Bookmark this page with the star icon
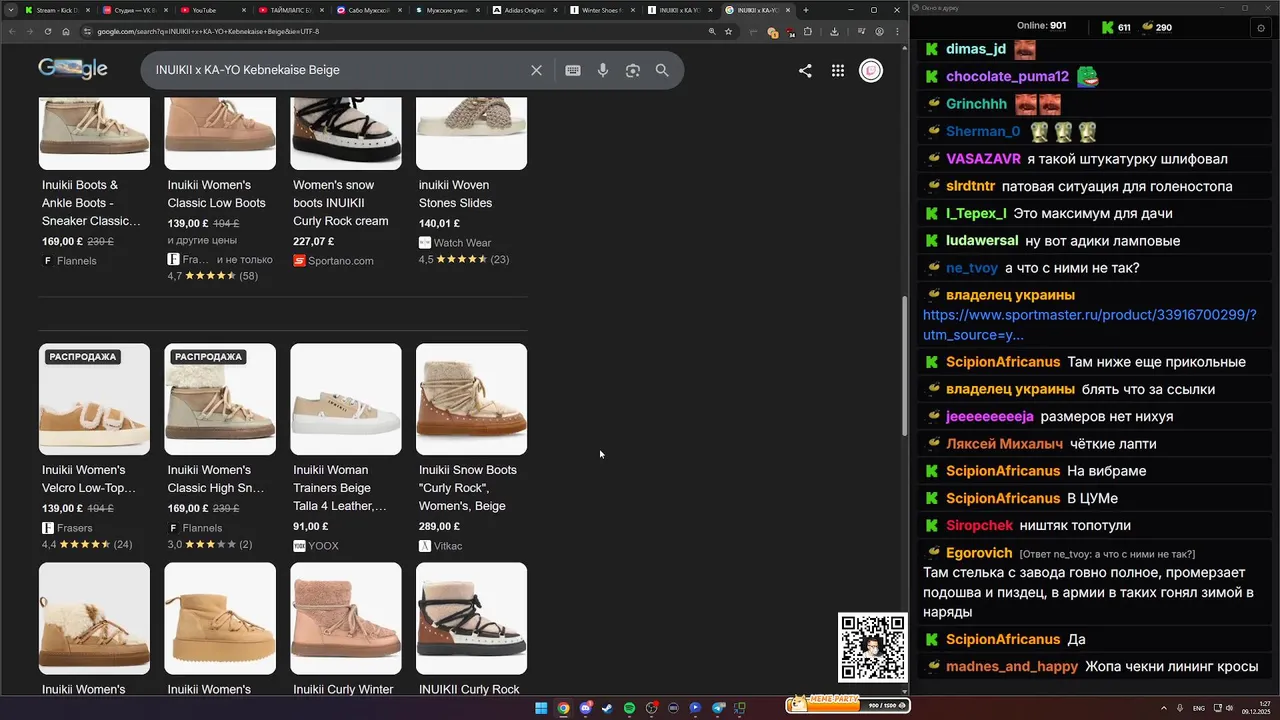 pyautogui.click(x=728, y=31)
